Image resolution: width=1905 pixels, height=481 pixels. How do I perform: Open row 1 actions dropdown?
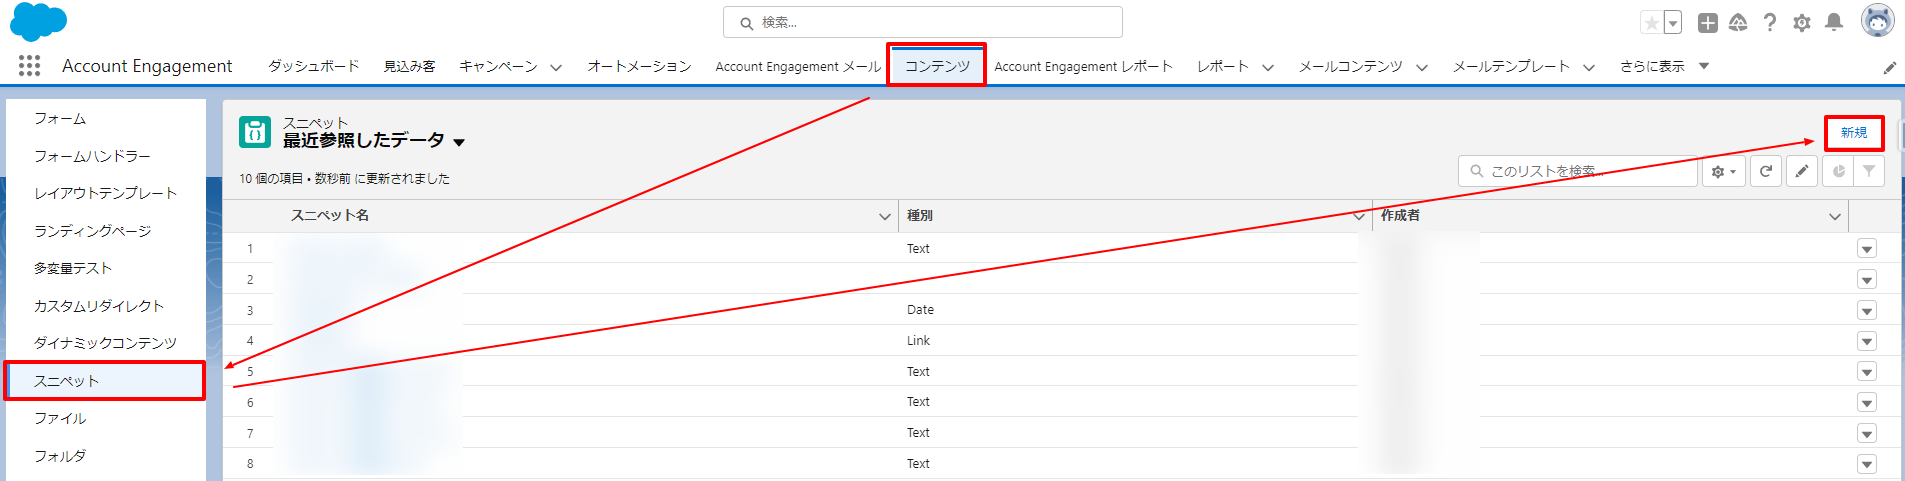coord(1867,249)
